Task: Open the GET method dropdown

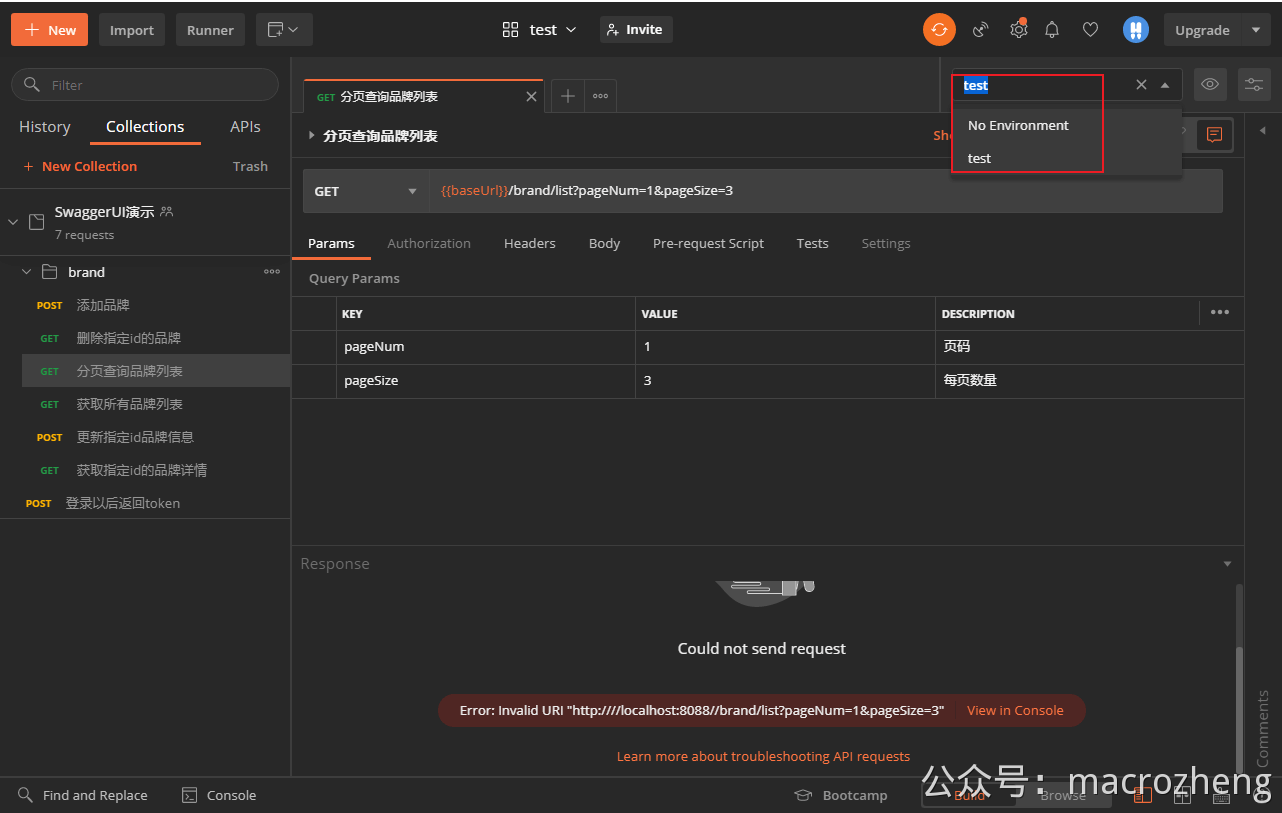Action: click(x=366, y=191)
